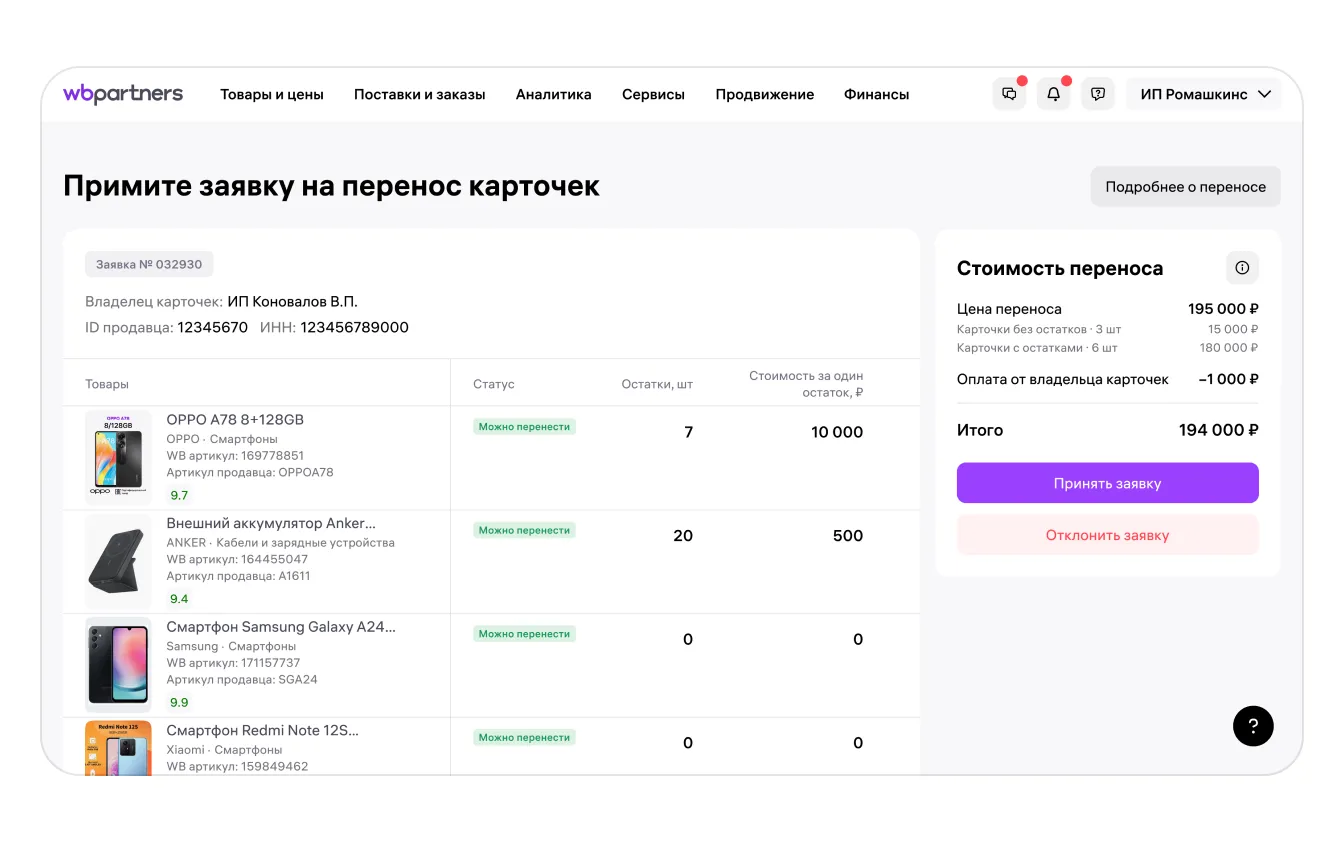Click the Карточки без остатков · 3 шт line
Image resolution: width=1344 pixels, height=842 pixels.
(x=1039, y=329)
